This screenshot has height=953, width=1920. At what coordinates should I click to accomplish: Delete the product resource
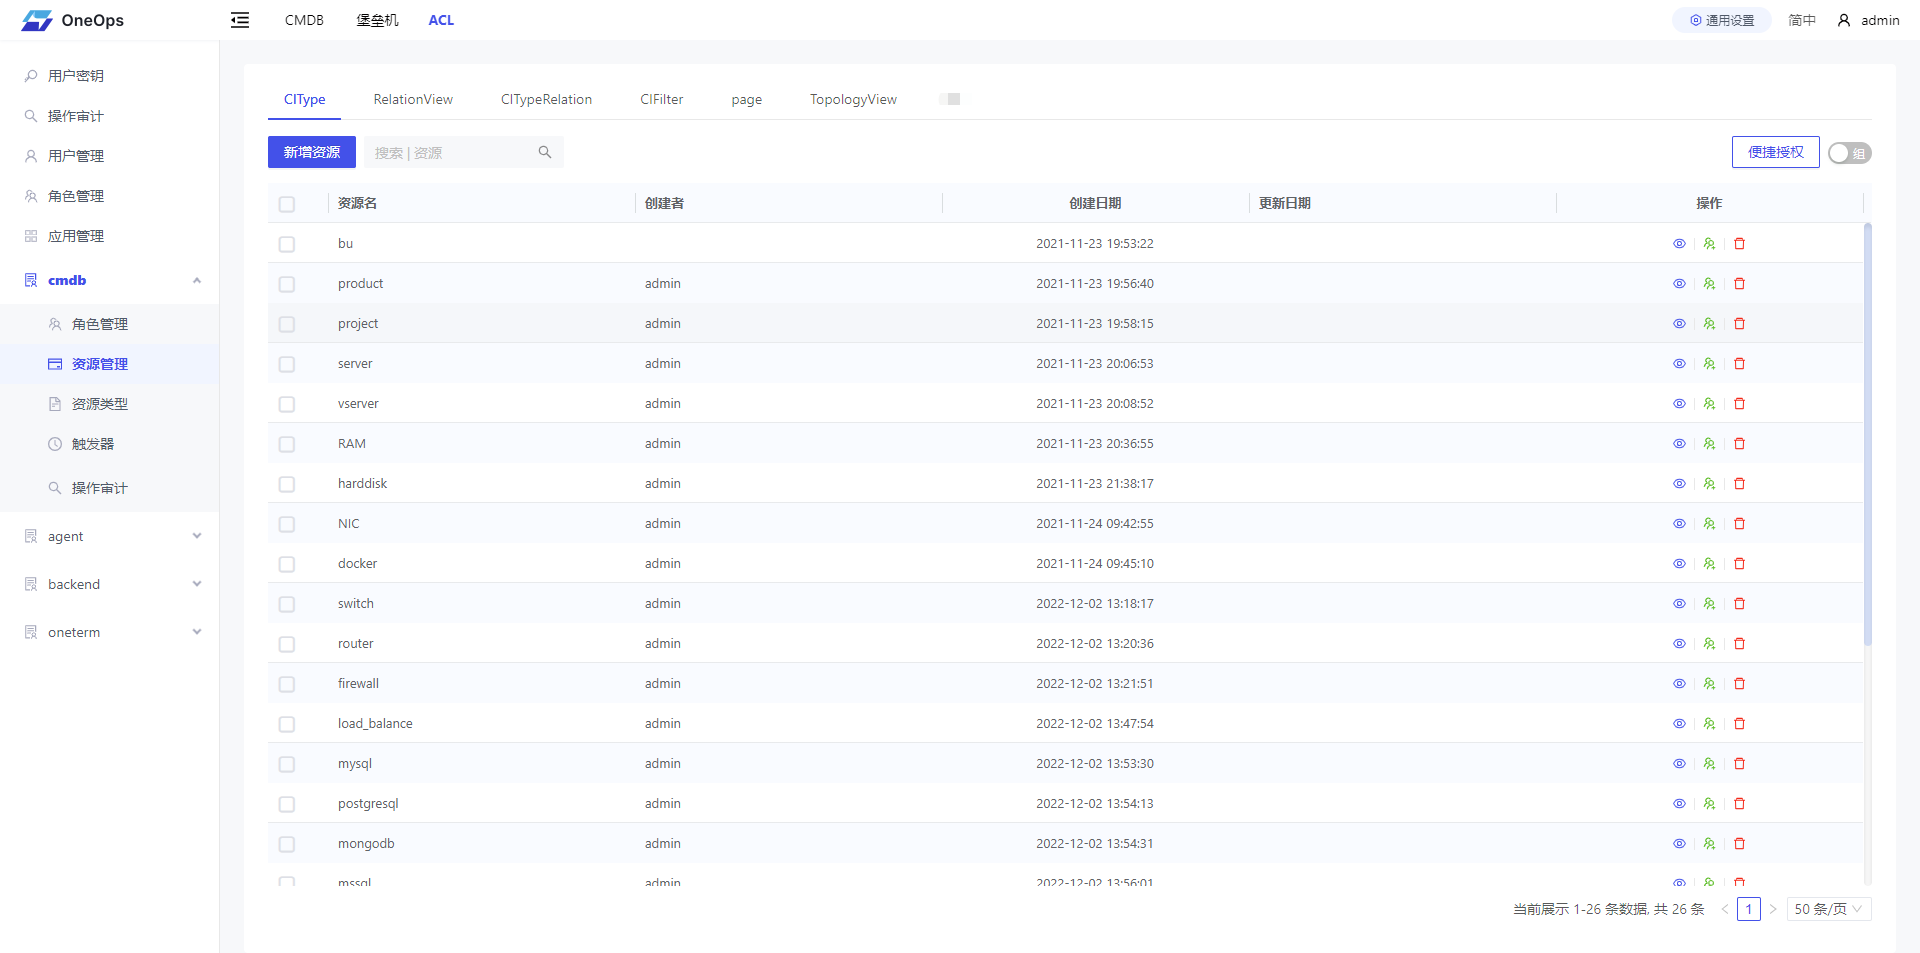coord(1739,283)
